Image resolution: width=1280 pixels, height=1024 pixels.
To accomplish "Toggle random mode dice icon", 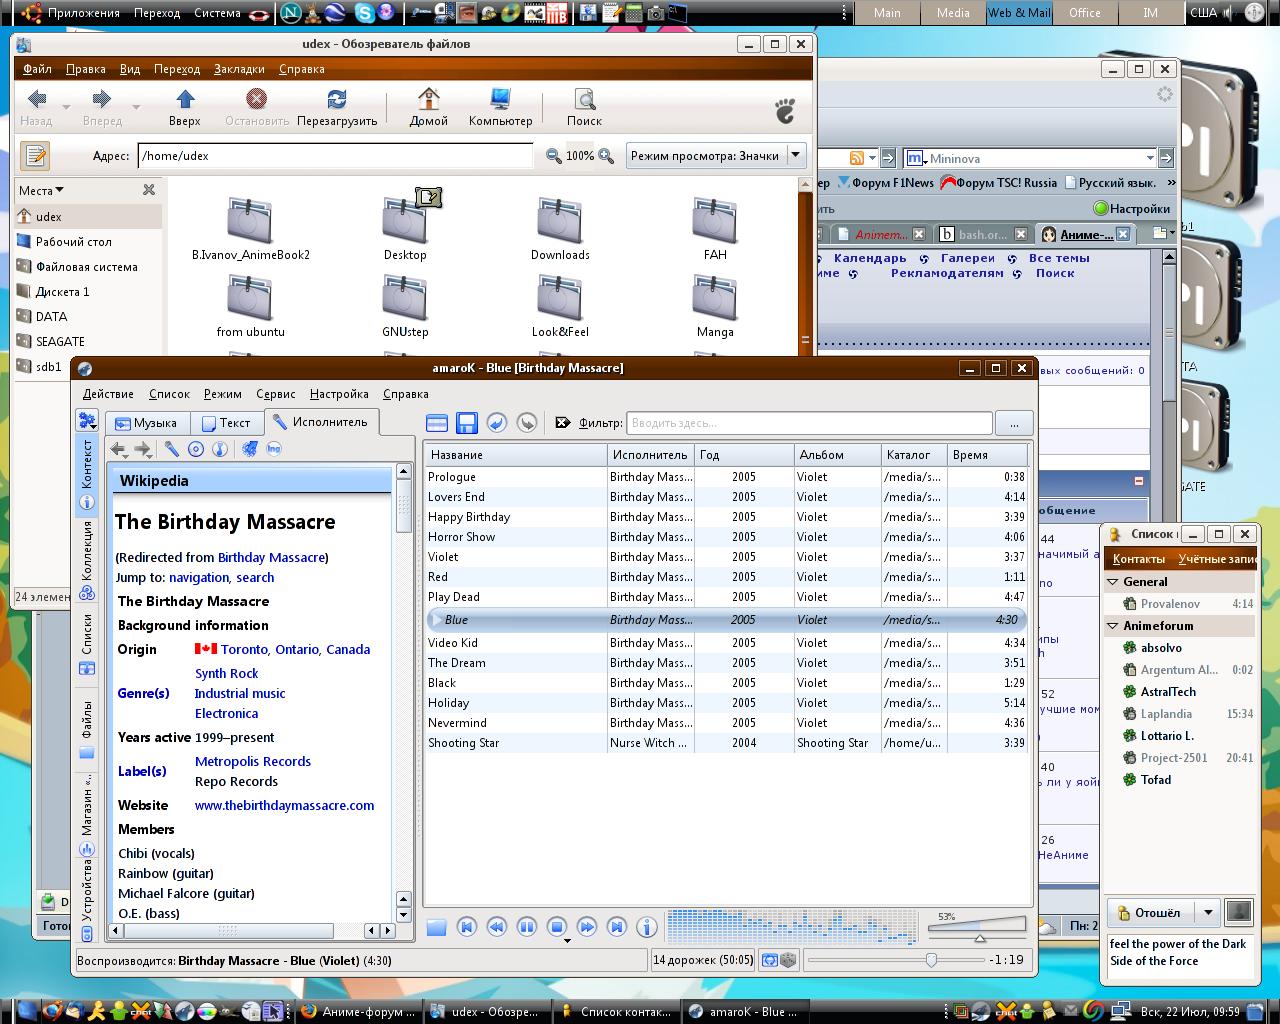I will point(788,960).
